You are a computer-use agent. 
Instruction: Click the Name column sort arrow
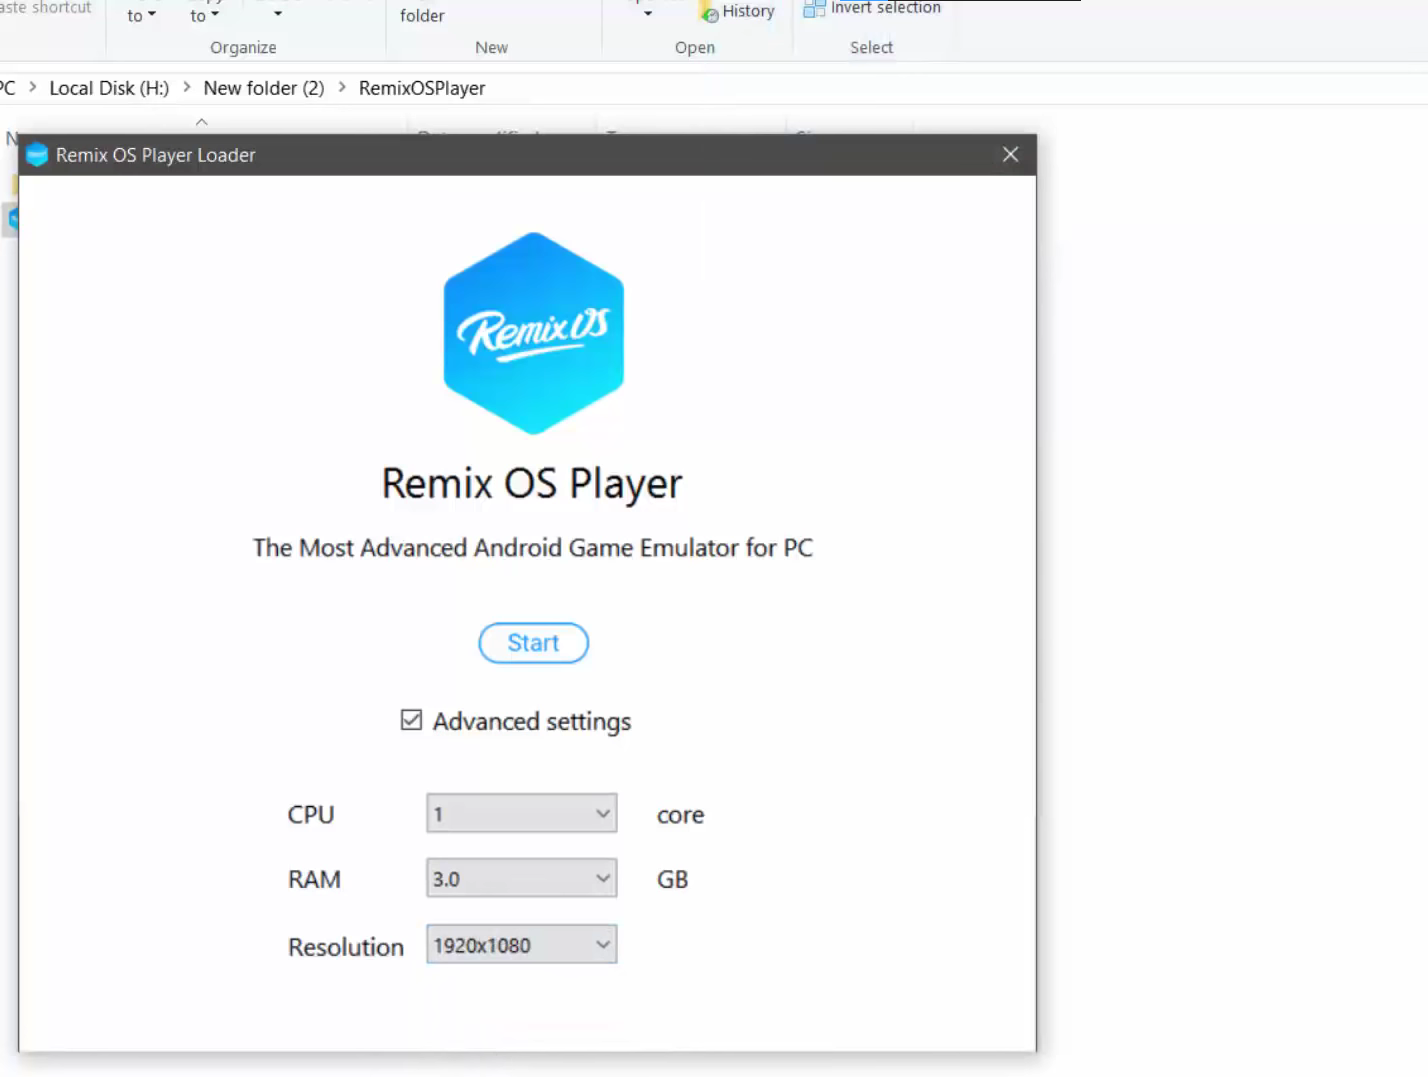(x=202, y=122)
